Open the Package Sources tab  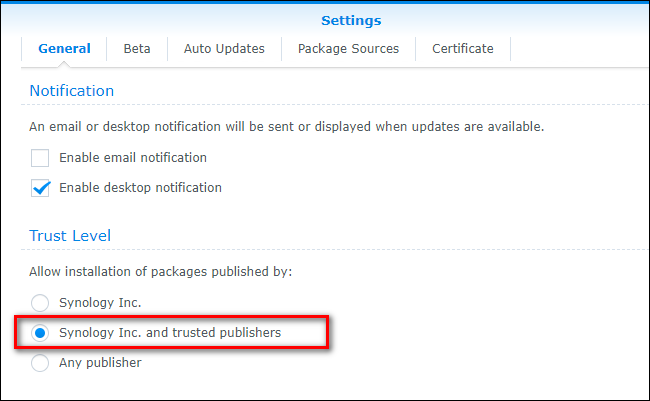[x=348, y=48]
